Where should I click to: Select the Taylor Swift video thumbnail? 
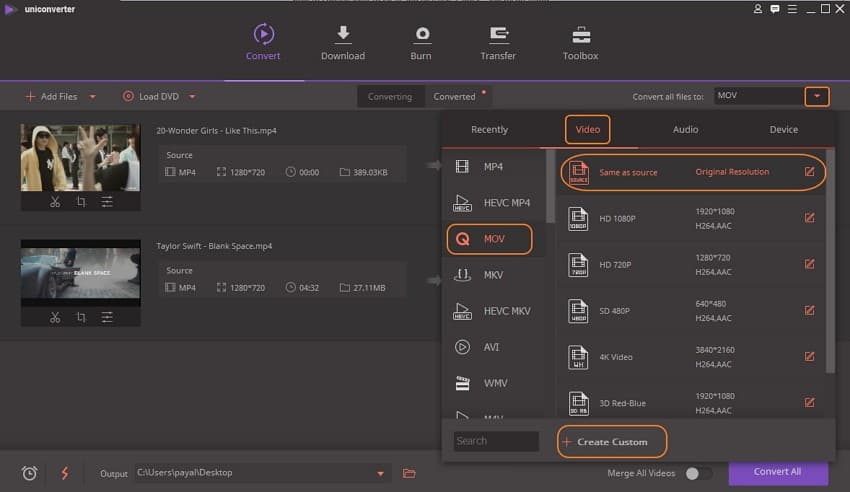click(81, 273)
